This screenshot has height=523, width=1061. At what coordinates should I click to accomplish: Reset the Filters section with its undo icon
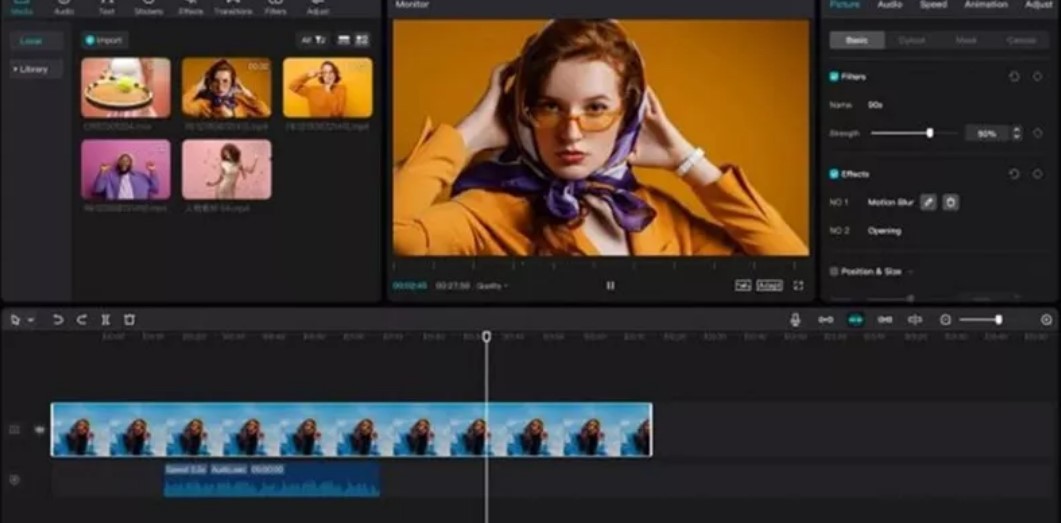1014,77
